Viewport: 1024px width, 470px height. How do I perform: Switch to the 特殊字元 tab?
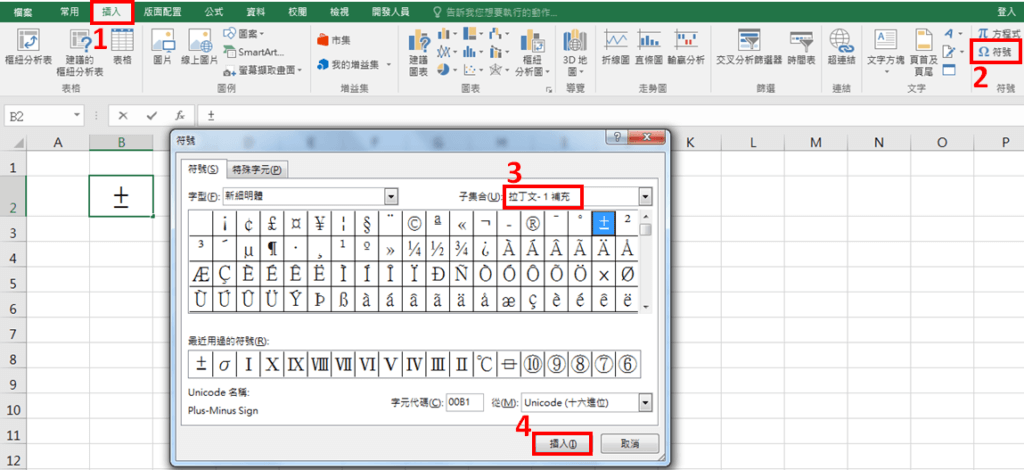256,169
